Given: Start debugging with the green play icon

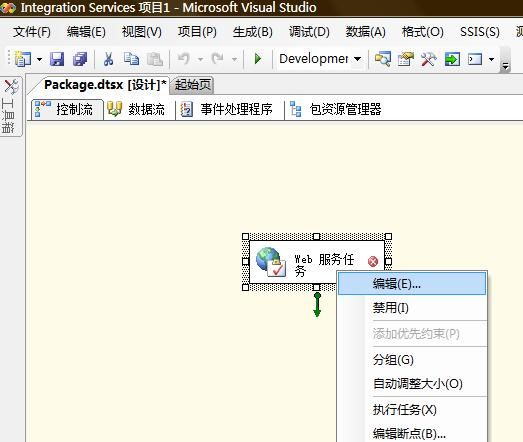Looking at the screenshot, I should [258, 59].
